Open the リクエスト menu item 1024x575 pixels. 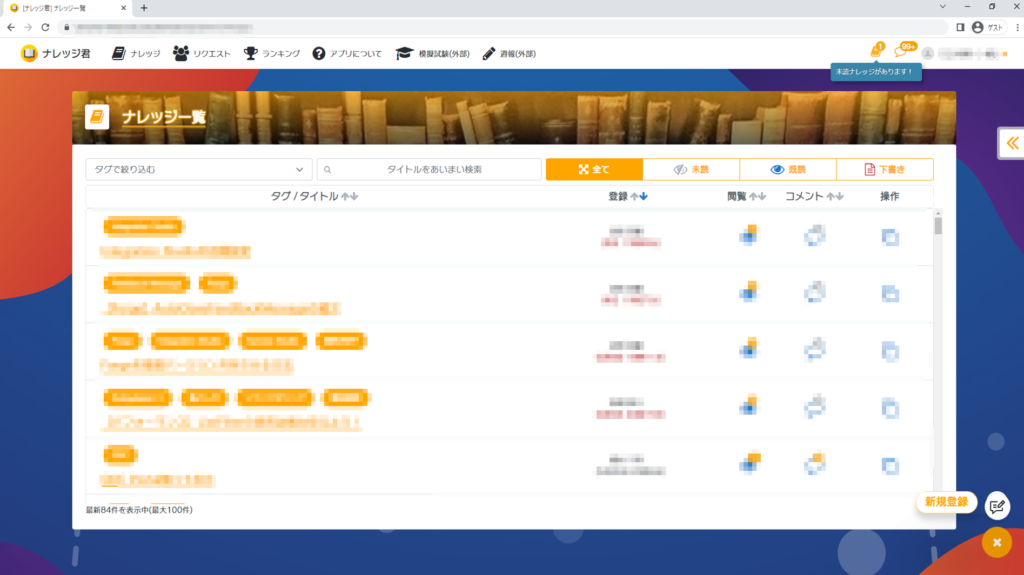click(201, 53)
